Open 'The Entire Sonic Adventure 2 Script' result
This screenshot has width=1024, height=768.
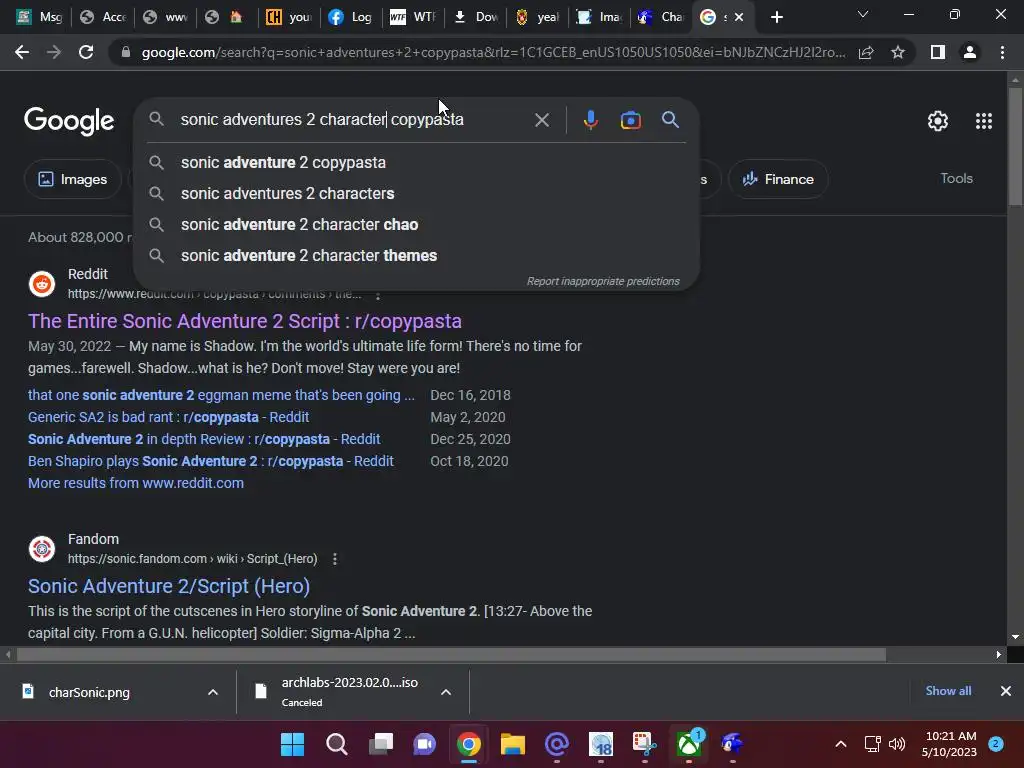[x=245, y=321]
